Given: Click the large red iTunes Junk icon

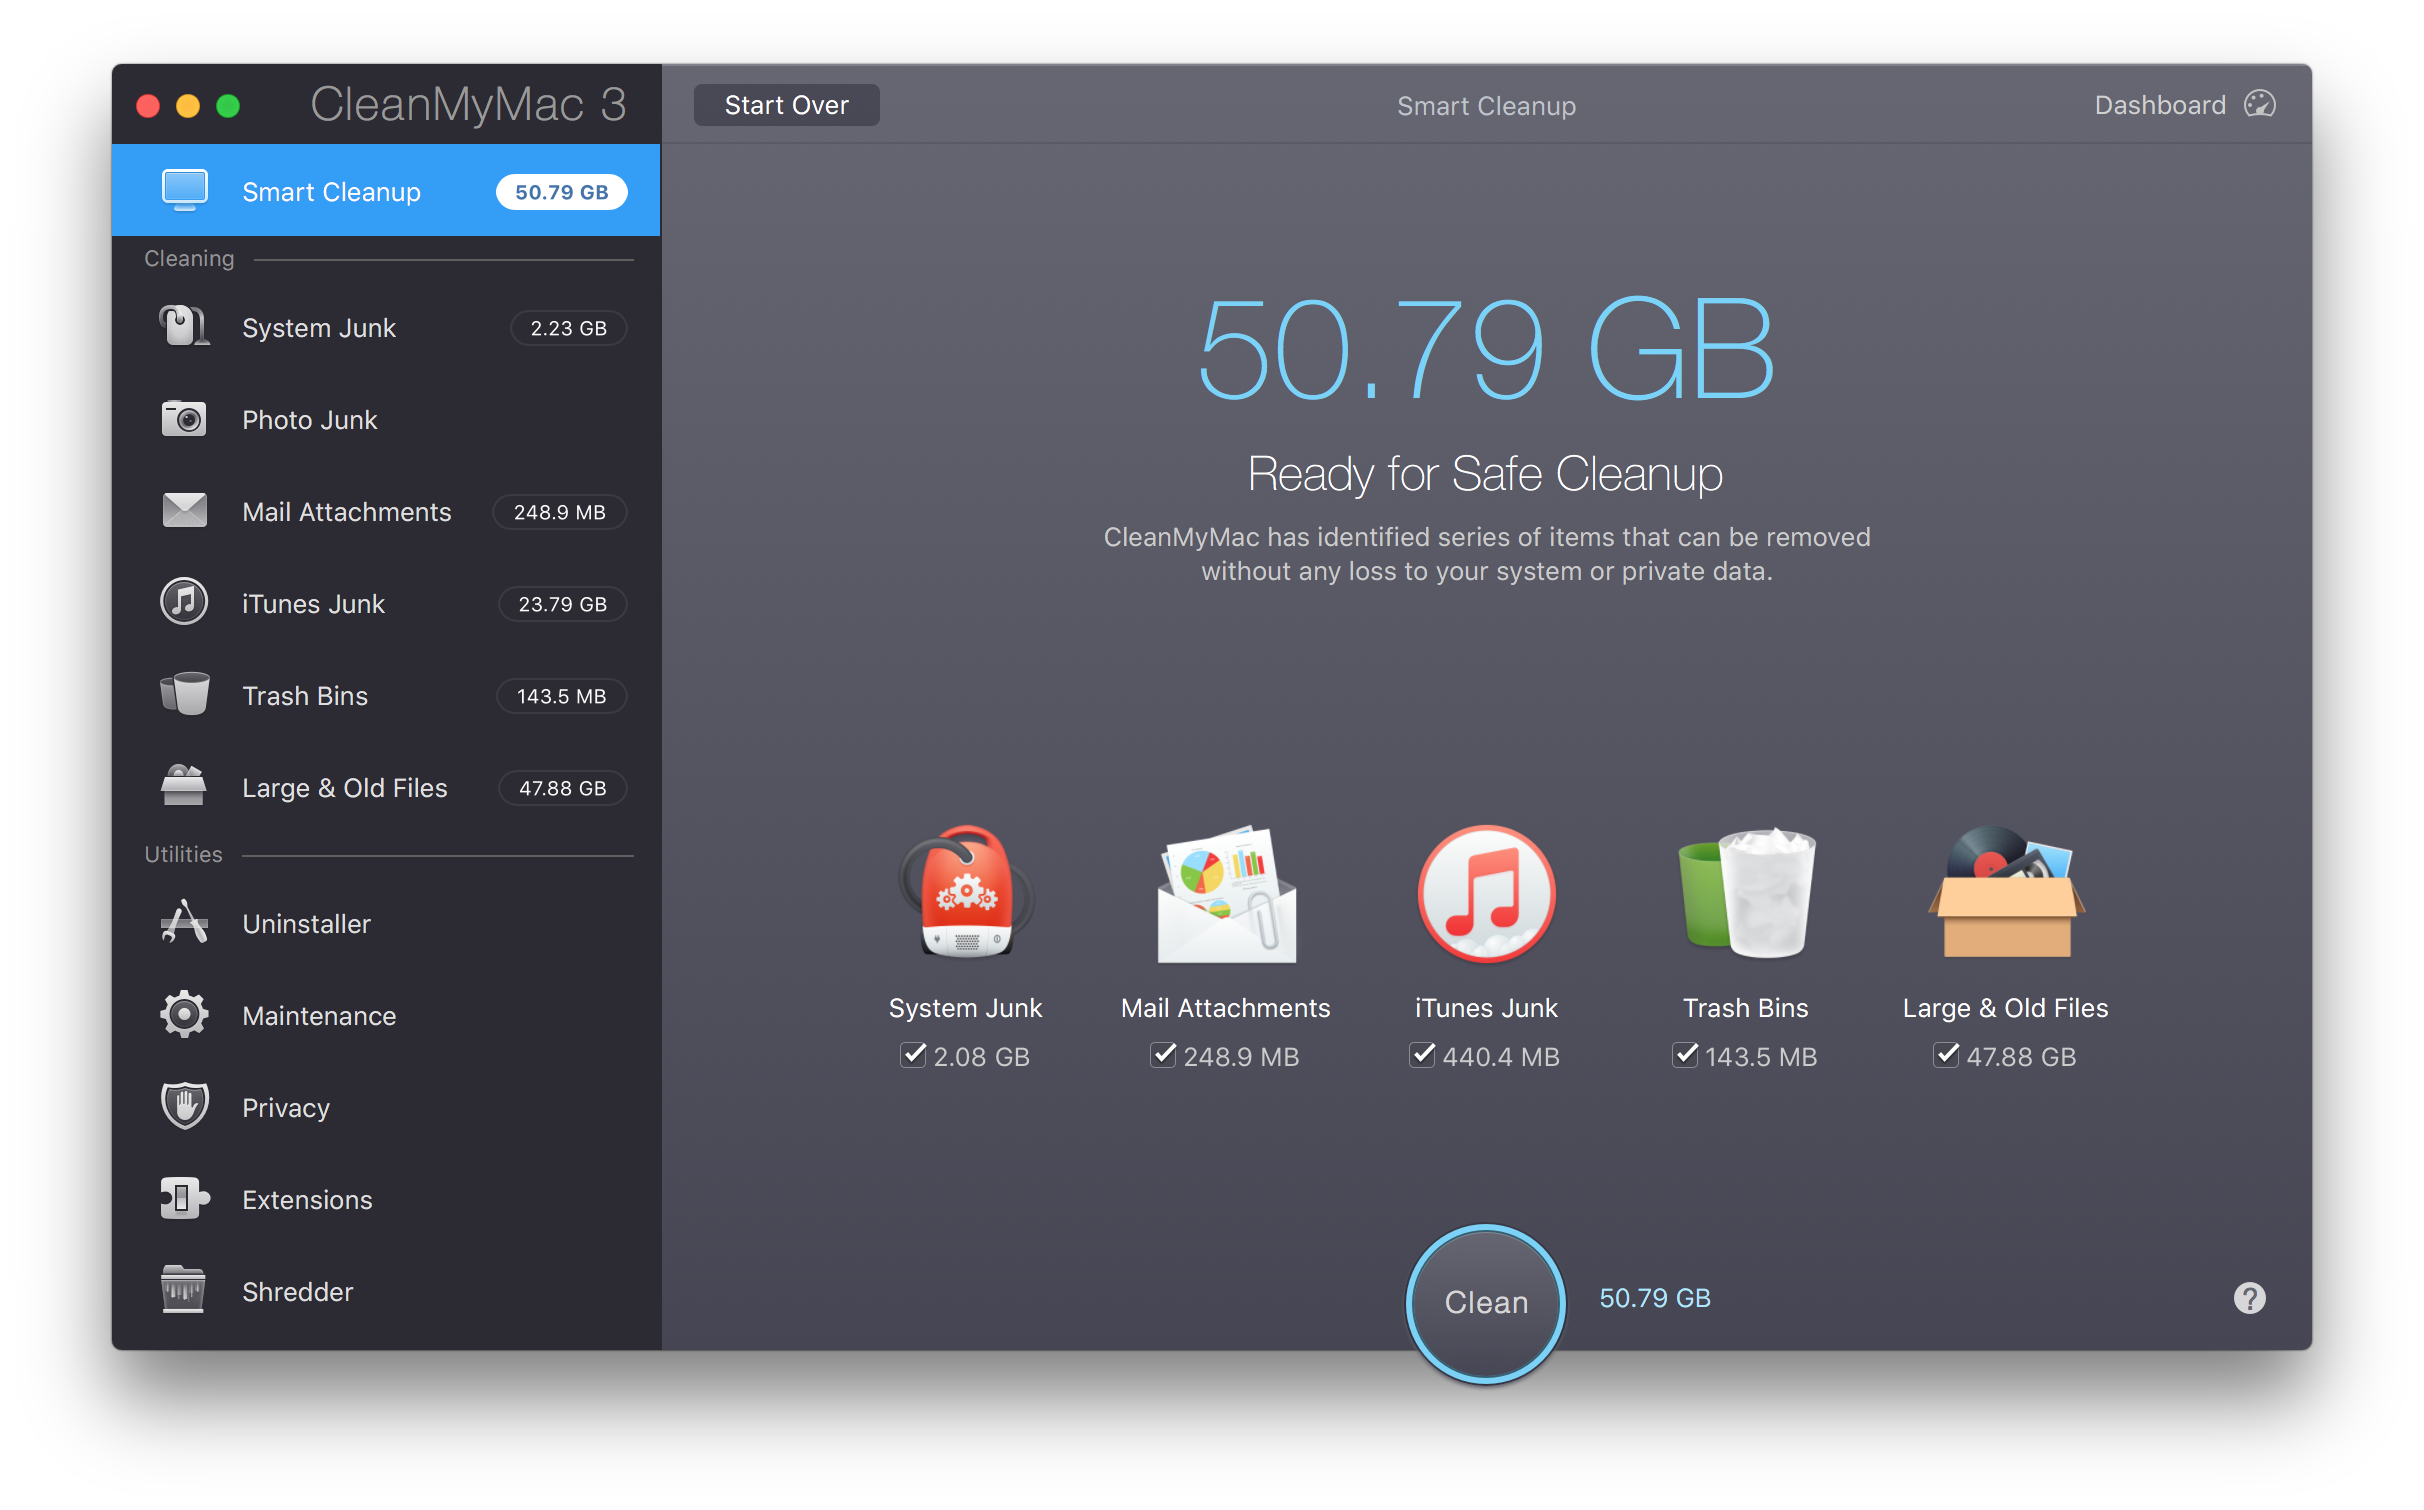Looking at the screenshot, I should tap(1486, 893).
